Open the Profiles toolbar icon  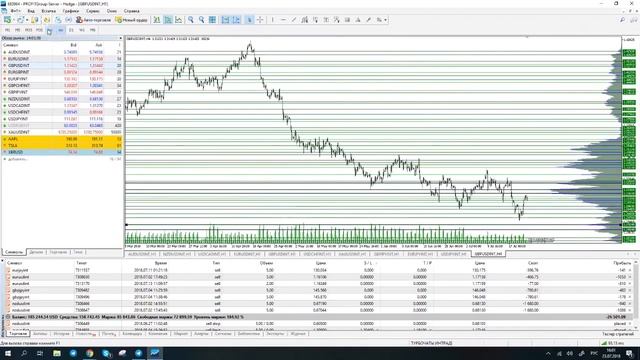tap(20, 20)
